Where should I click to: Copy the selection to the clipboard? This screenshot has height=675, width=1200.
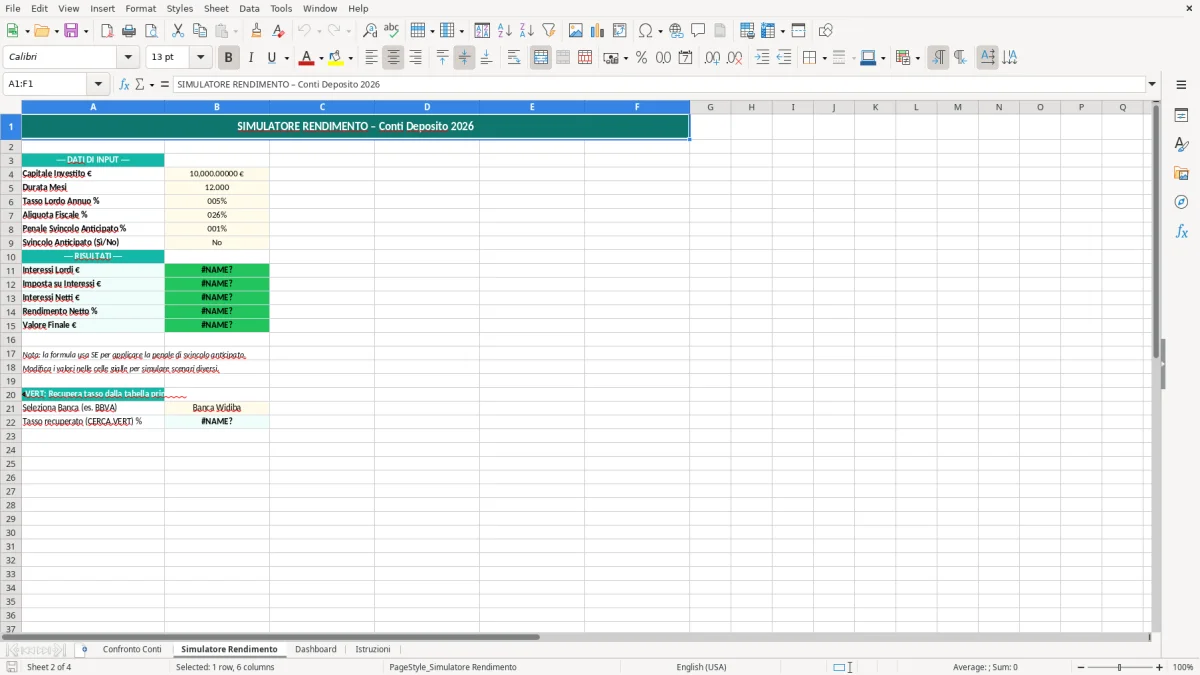click(200, 31)
